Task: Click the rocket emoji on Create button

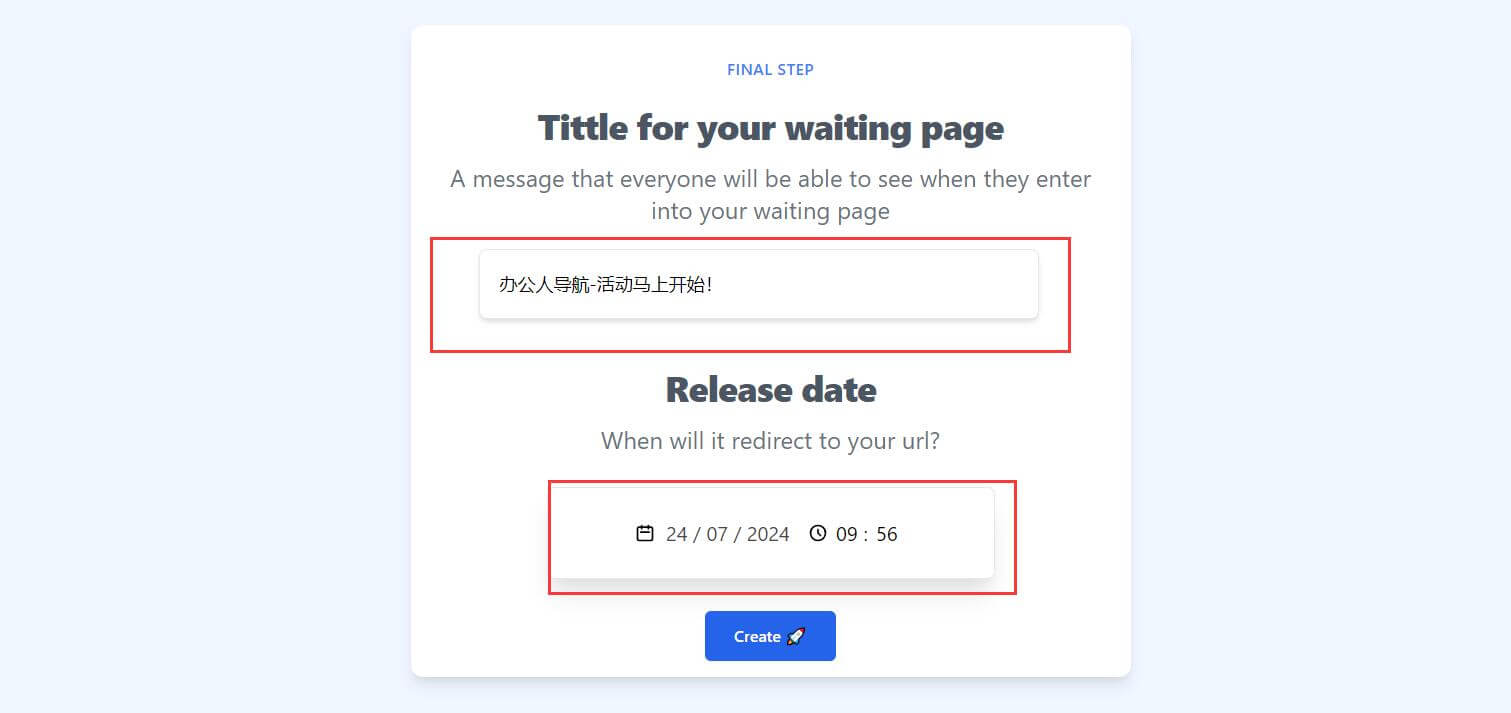Action: [796, 636]
